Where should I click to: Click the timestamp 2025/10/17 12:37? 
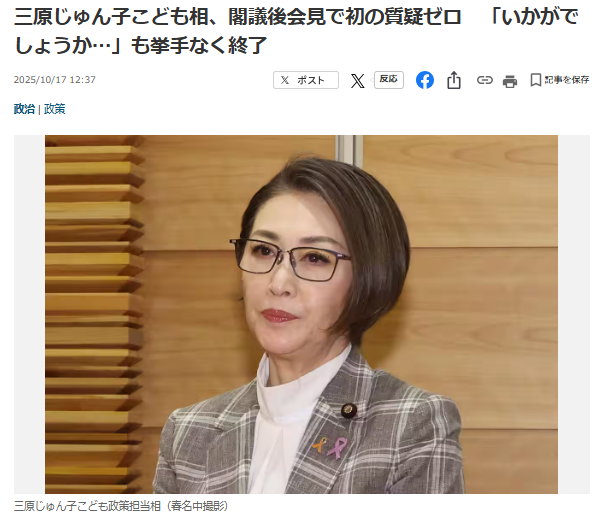[55, 80]
